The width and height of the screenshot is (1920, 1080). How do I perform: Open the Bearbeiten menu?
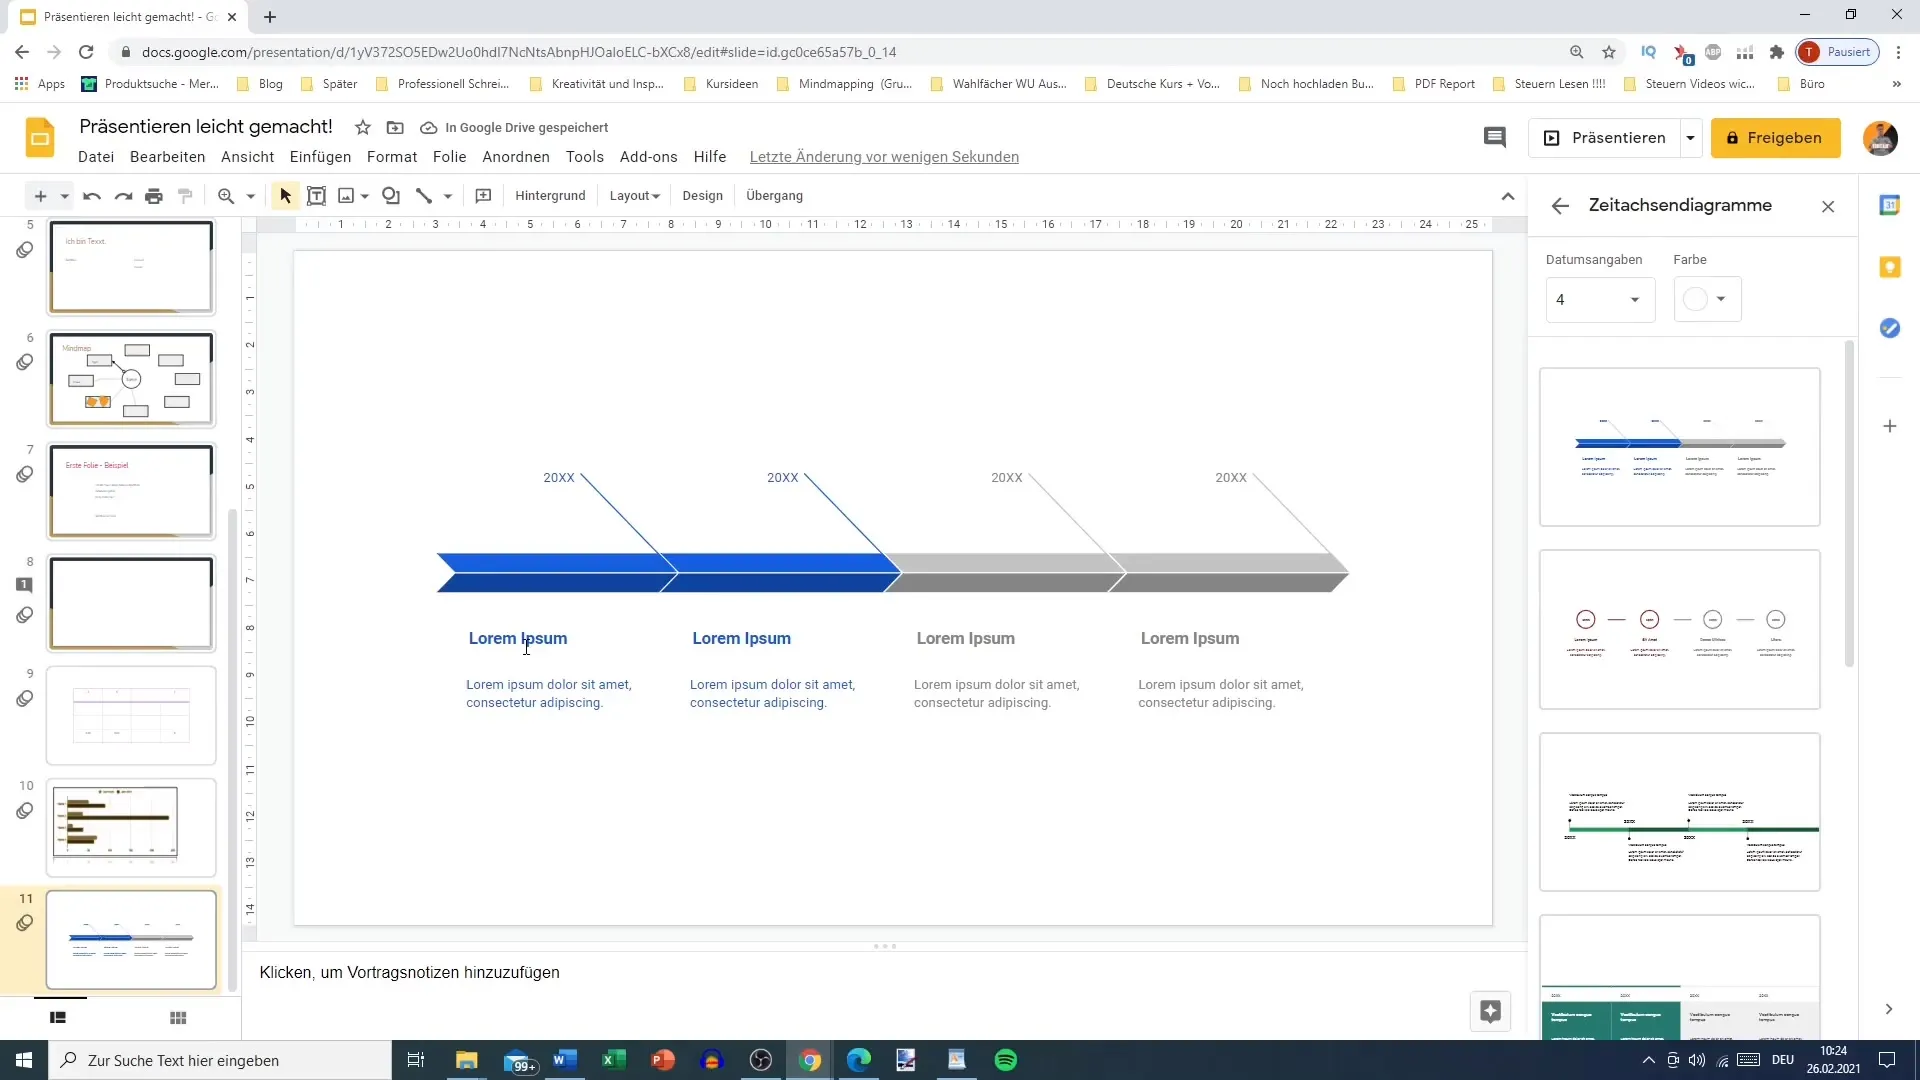167,157
